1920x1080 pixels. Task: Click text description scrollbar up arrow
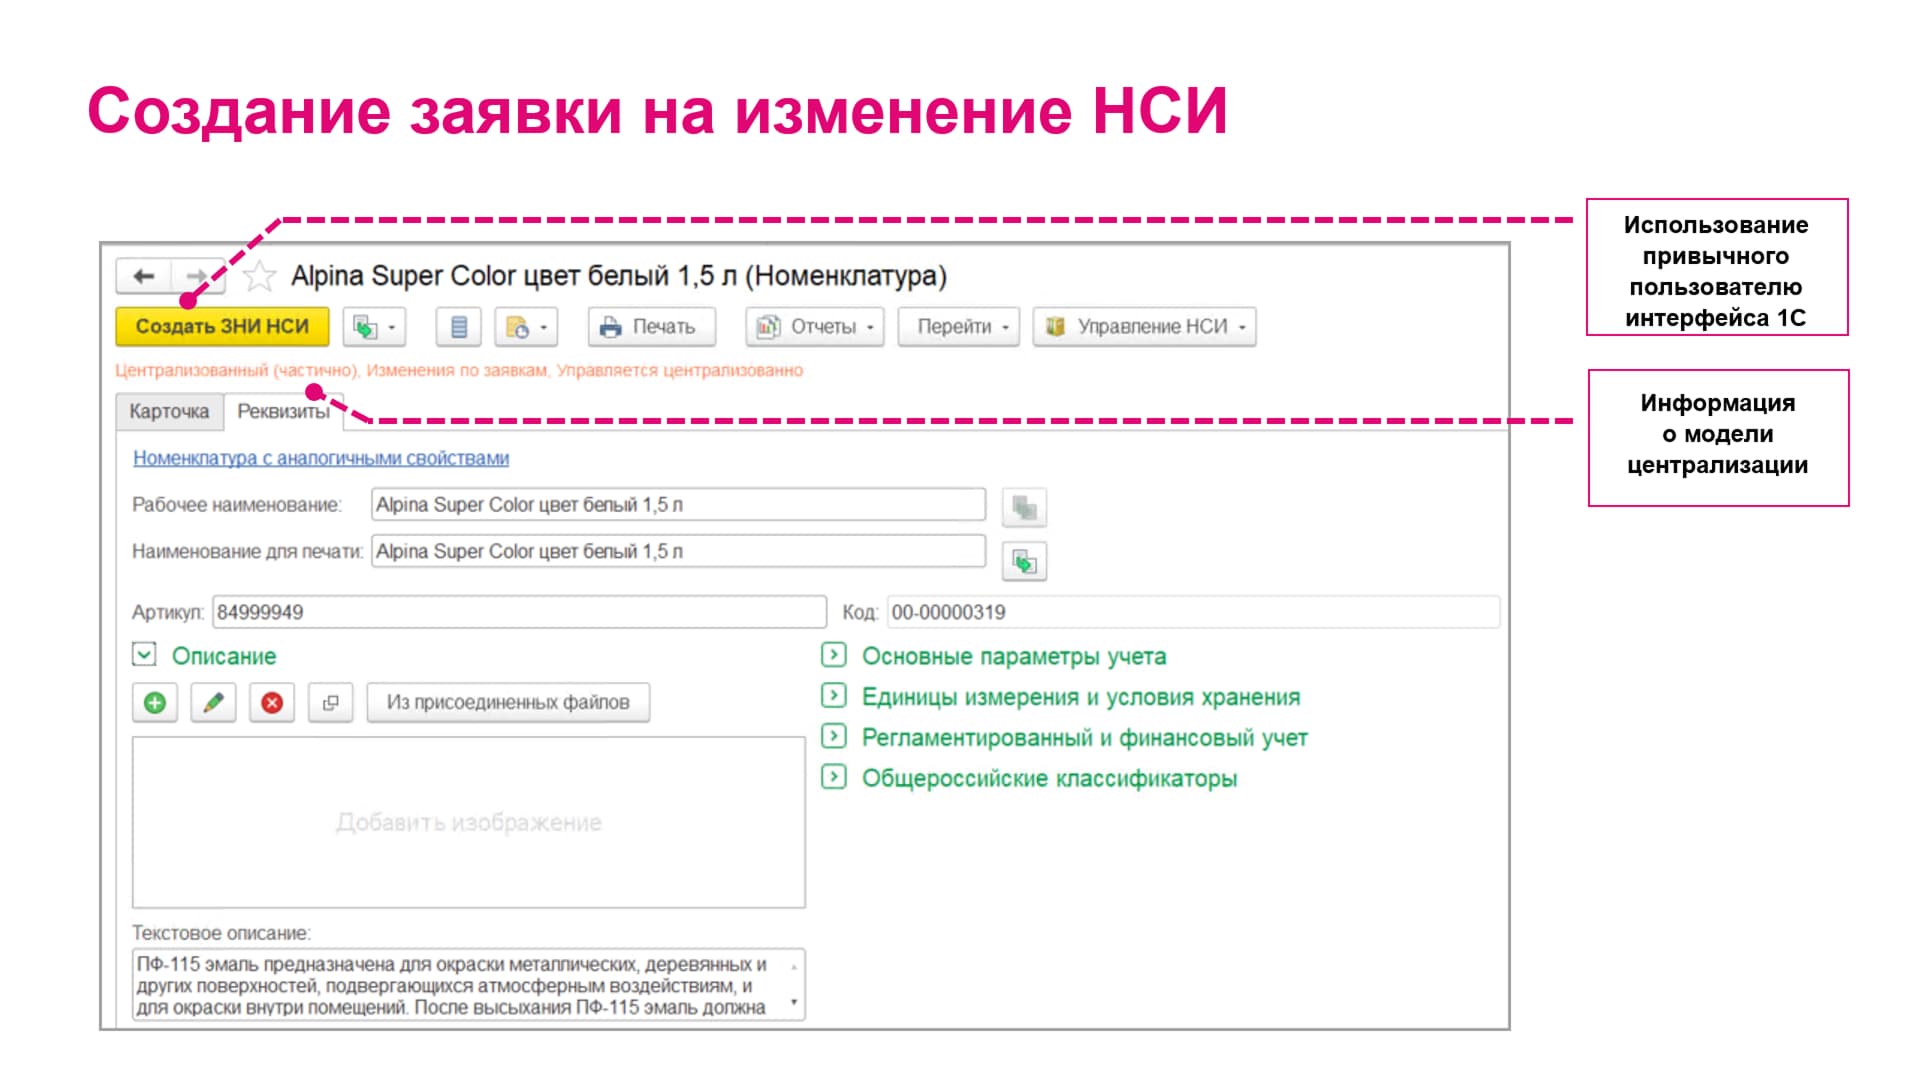click(795, 966)
